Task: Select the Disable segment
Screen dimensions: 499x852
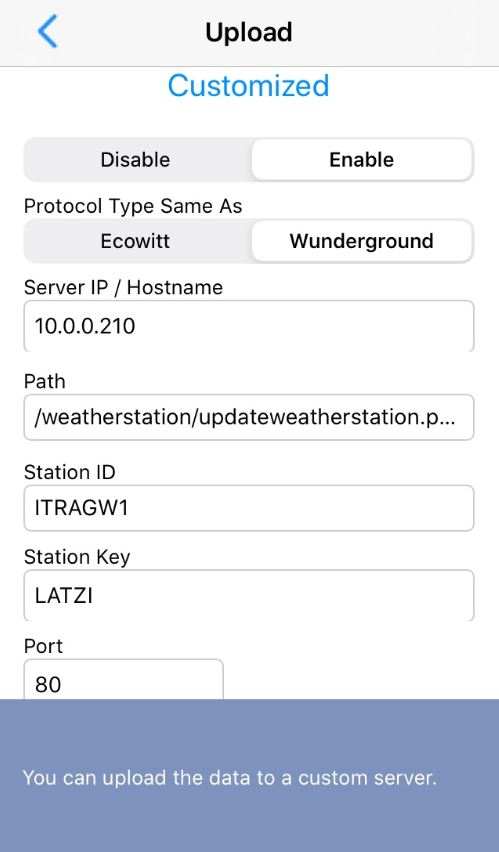Action: (x=135, y=160)
